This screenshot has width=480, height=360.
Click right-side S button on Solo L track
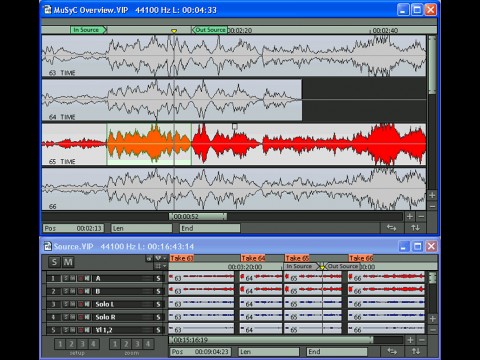(x=159, y=304)
